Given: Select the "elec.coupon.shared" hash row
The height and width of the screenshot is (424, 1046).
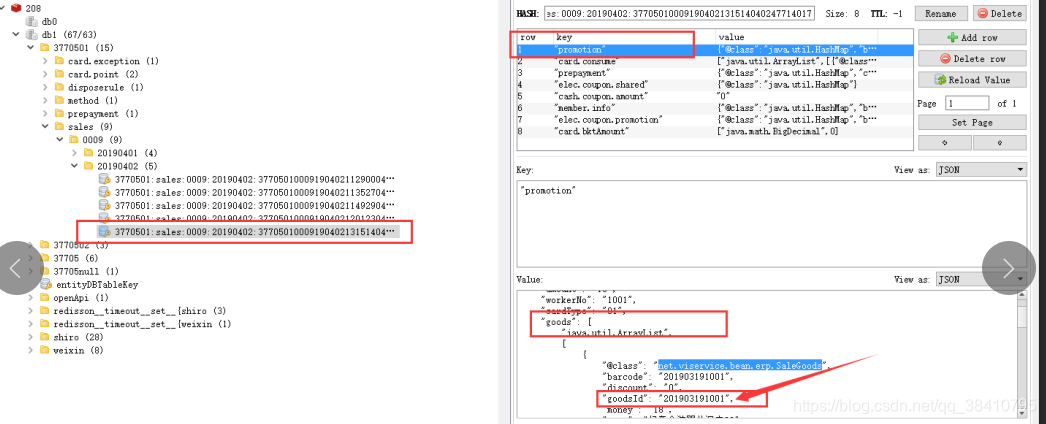Looking at the screenshot, I should (x=714, y=85).
